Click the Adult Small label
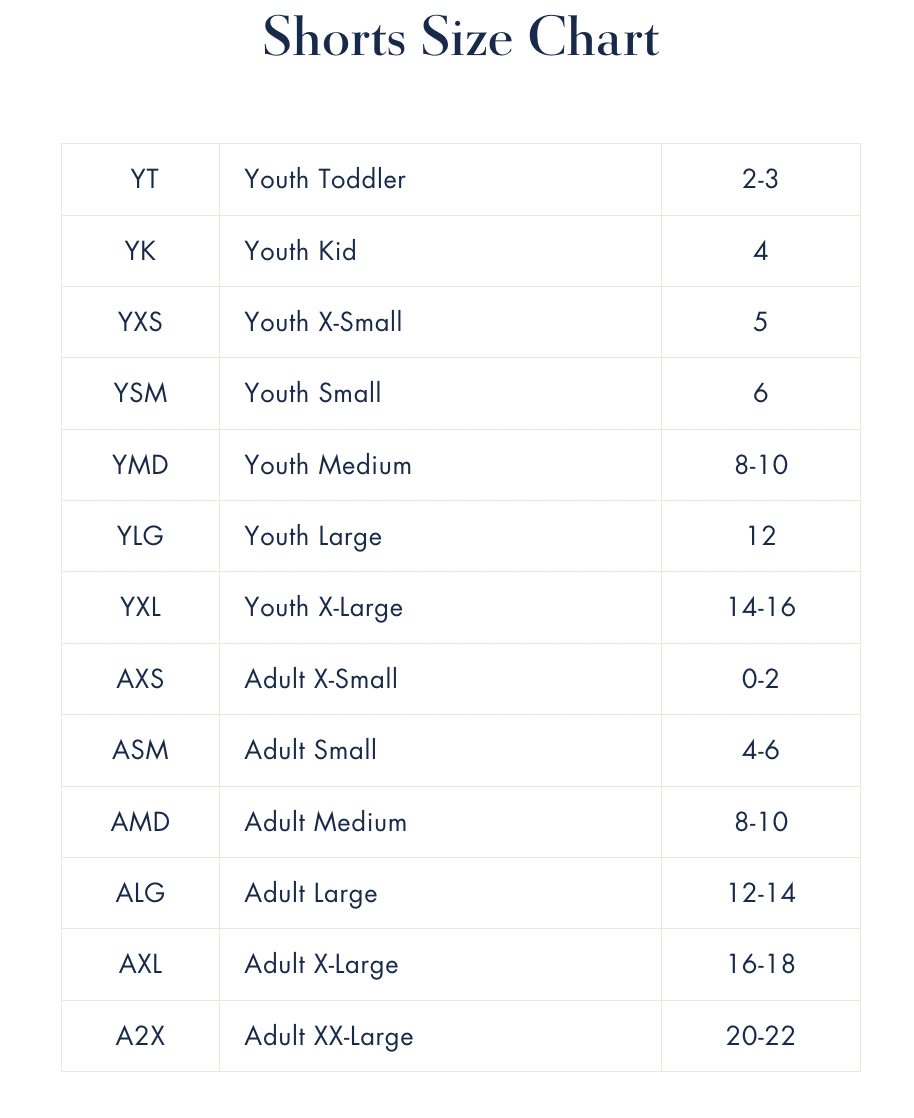Screen dimensions: 914x1118 point(311,750)
